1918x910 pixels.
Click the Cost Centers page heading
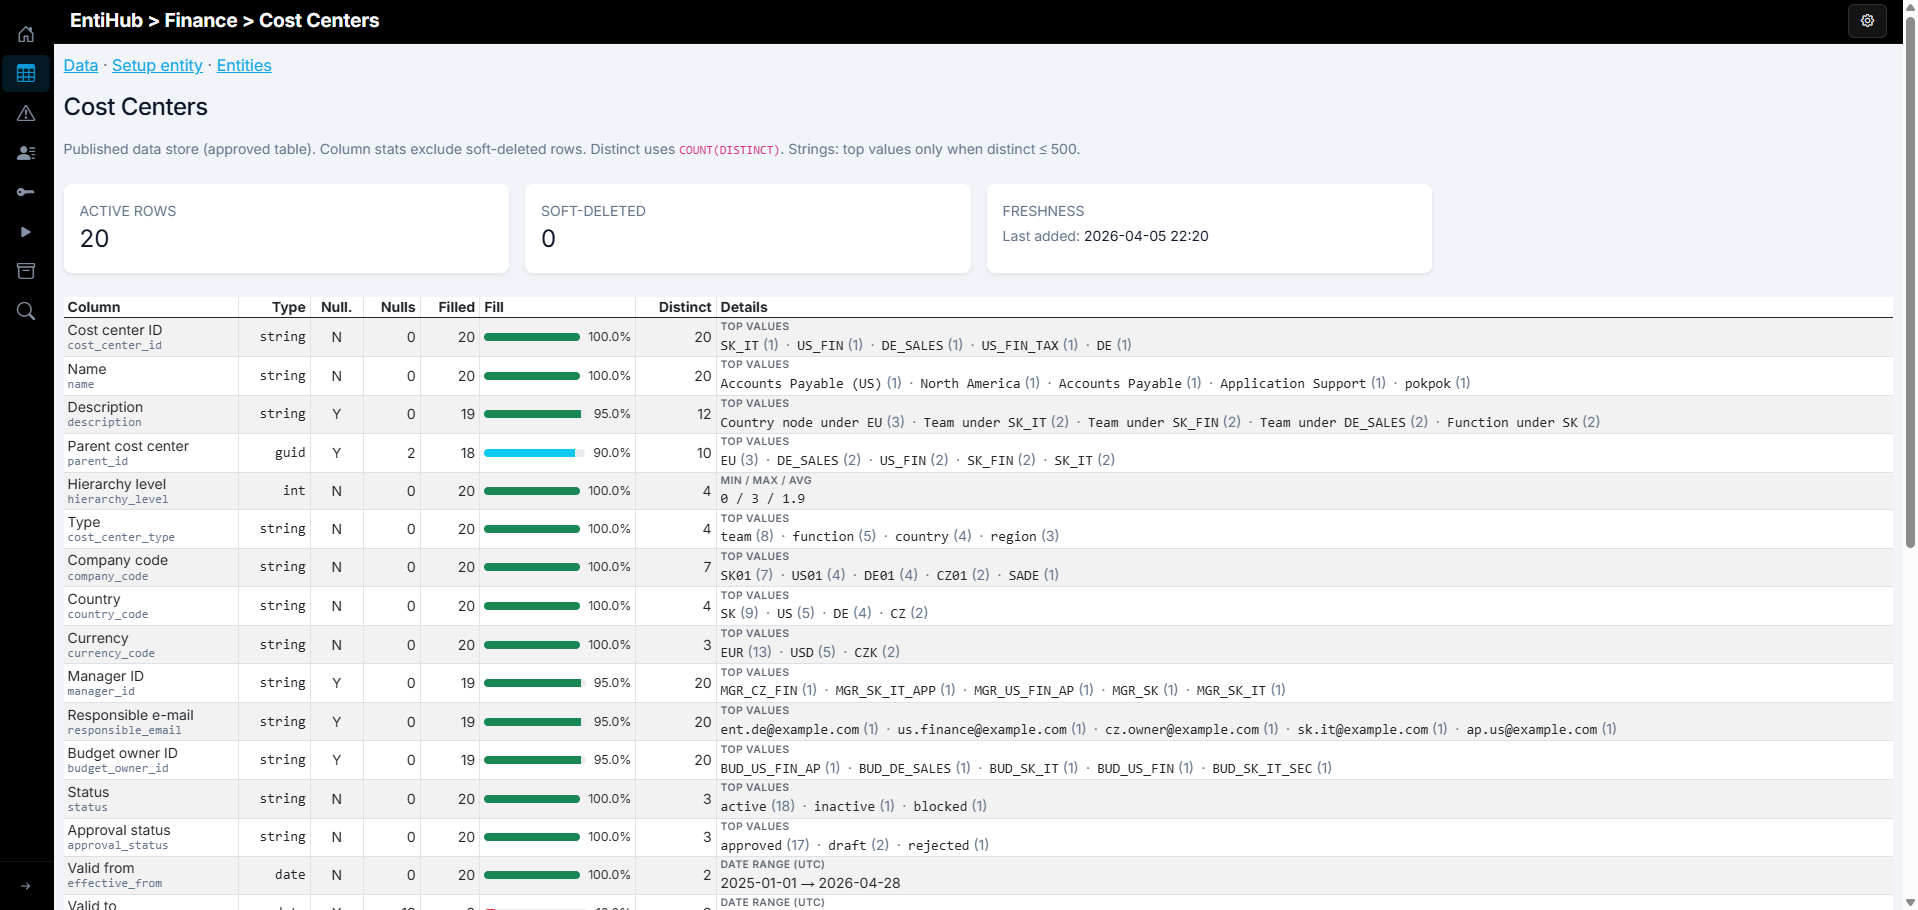coord(136,107)
